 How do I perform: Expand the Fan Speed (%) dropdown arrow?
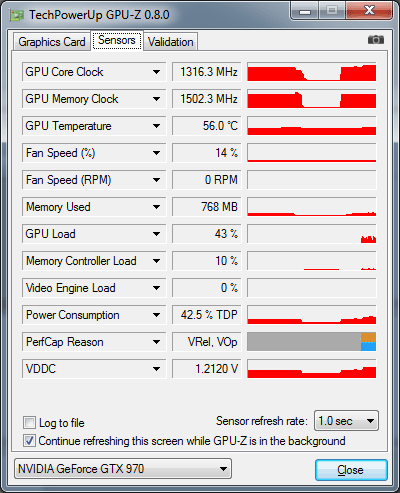(x=156, y=153)
